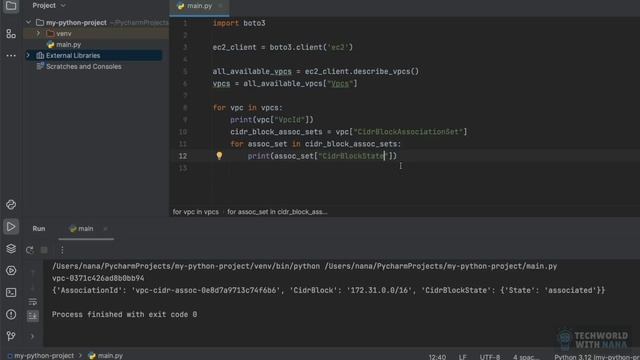
Task: Place cursor on 'import boto3' line
Action: click(239, 23)
